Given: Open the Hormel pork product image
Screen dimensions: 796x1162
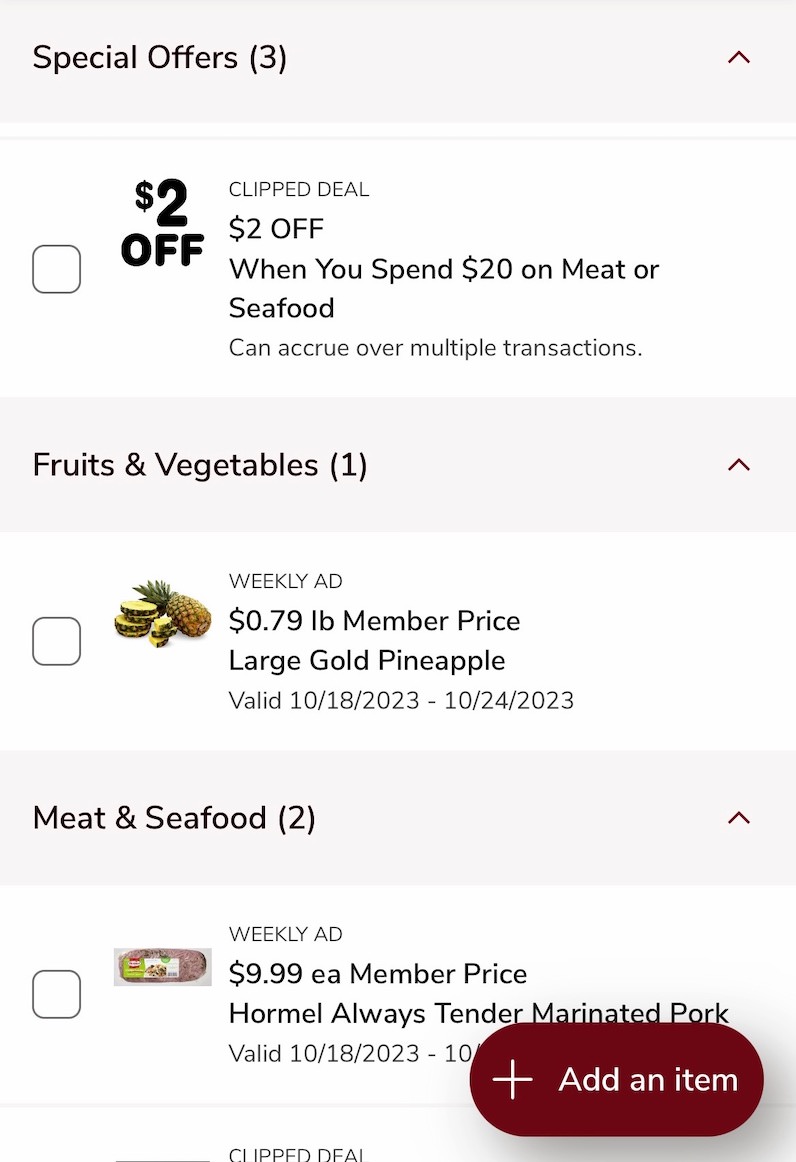Looking at the screenshot, I should point(162,967).
